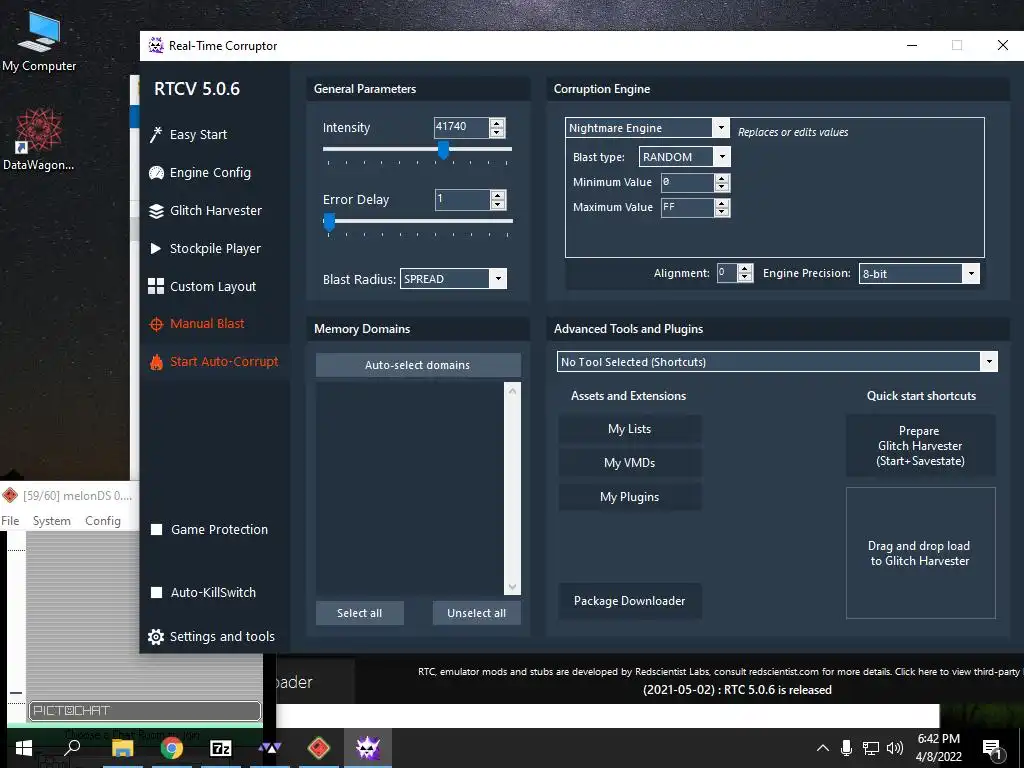1024x768 pixels.
Task: Click Unselect all domains button
Action: [x=476, y=613]
